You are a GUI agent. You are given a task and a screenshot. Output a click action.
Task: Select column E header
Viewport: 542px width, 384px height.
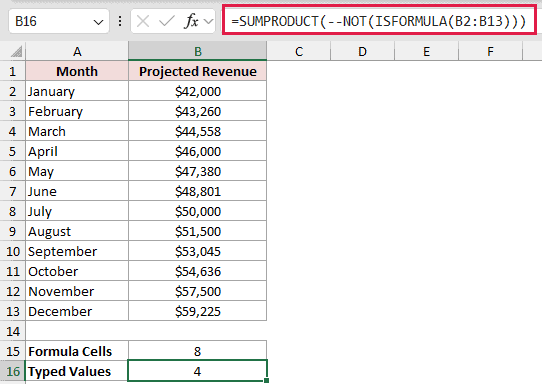(x=426, y=51)
